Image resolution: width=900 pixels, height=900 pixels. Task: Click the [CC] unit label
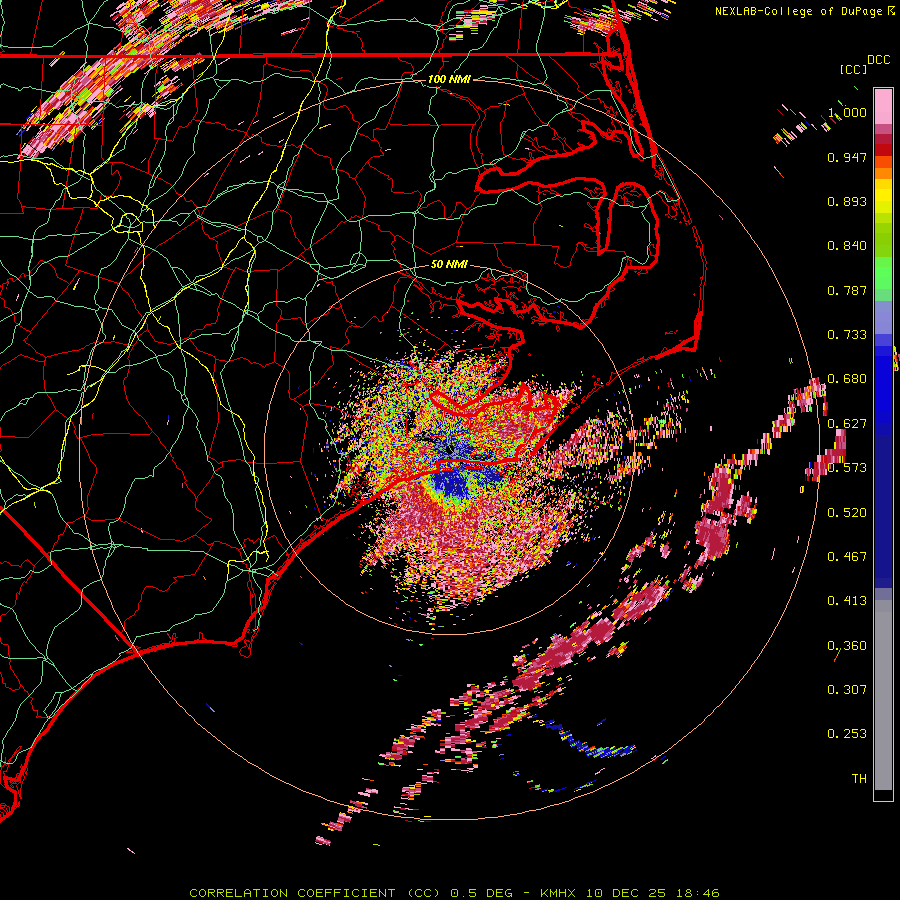[853, 69]
